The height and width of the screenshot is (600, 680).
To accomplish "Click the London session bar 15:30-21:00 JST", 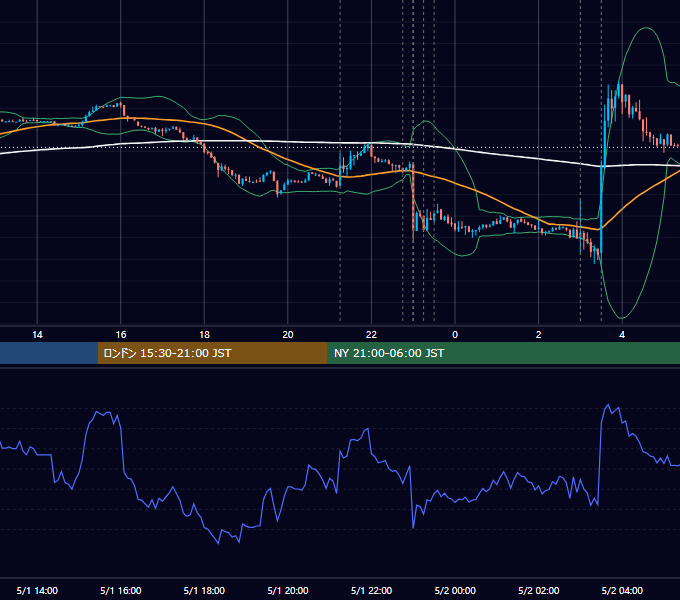I will 212,353.
